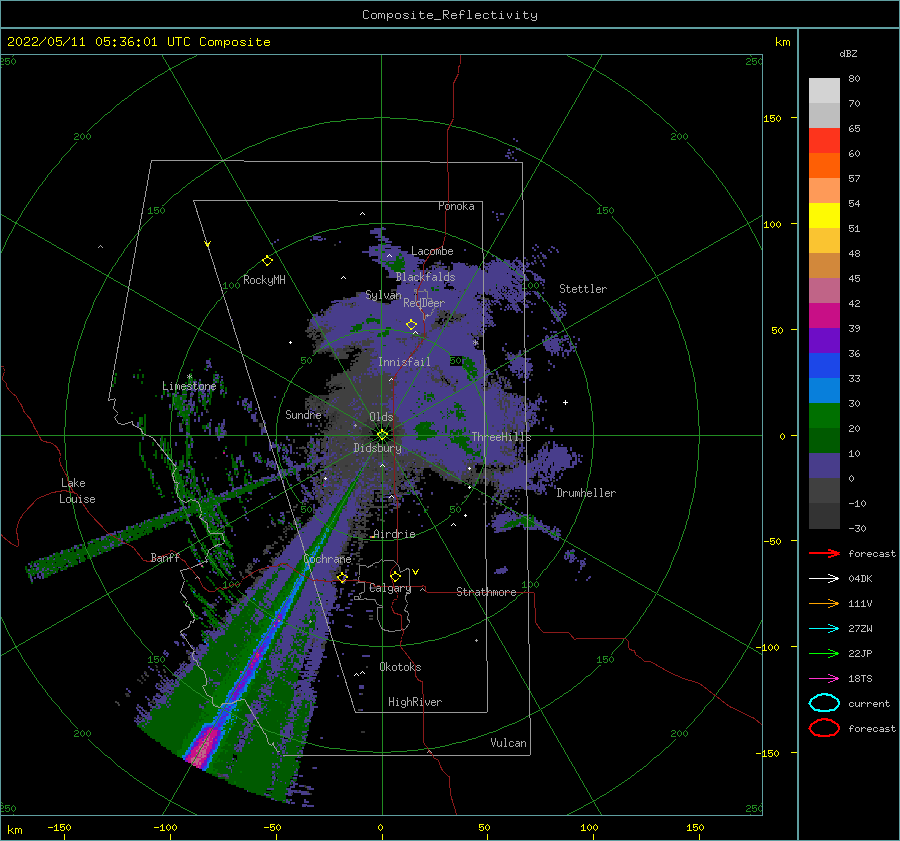Click the yellow diamond marker near RedDeer
This screenshot has width=900, height=841.
click(x=411, y=325)
